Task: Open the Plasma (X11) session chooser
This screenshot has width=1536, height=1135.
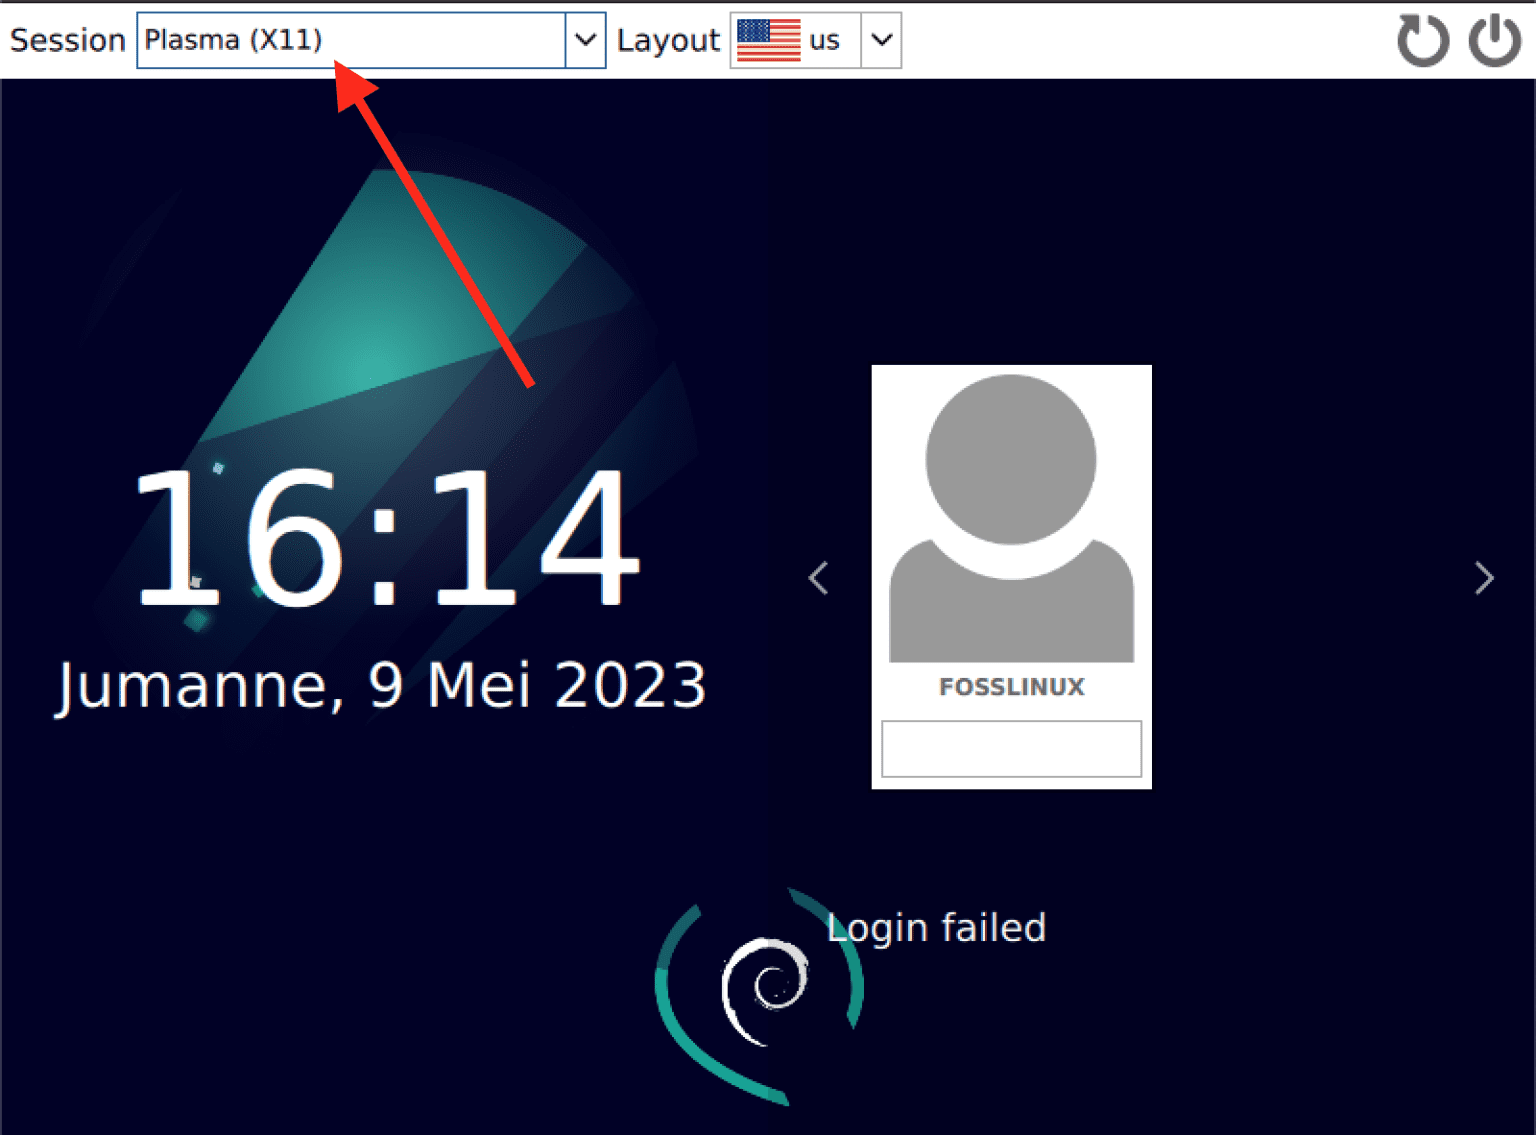Action: [x=300, y=39]
